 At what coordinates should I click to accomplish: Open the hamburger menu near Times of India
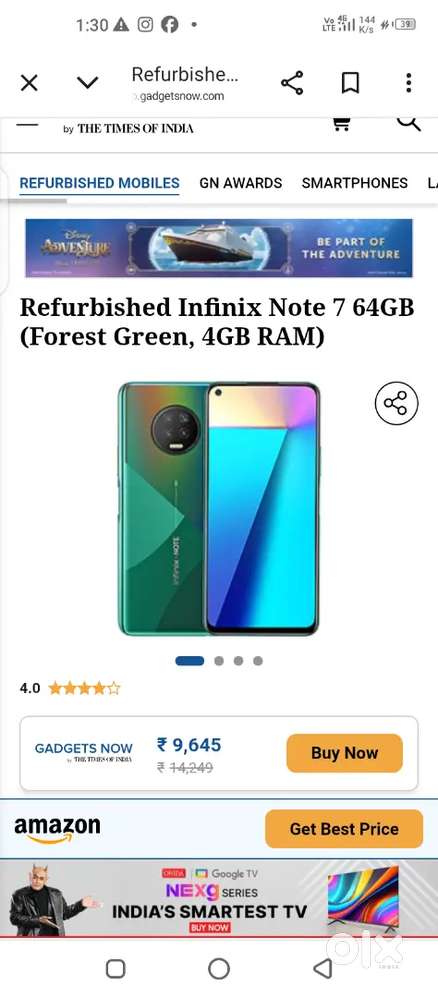27,124
